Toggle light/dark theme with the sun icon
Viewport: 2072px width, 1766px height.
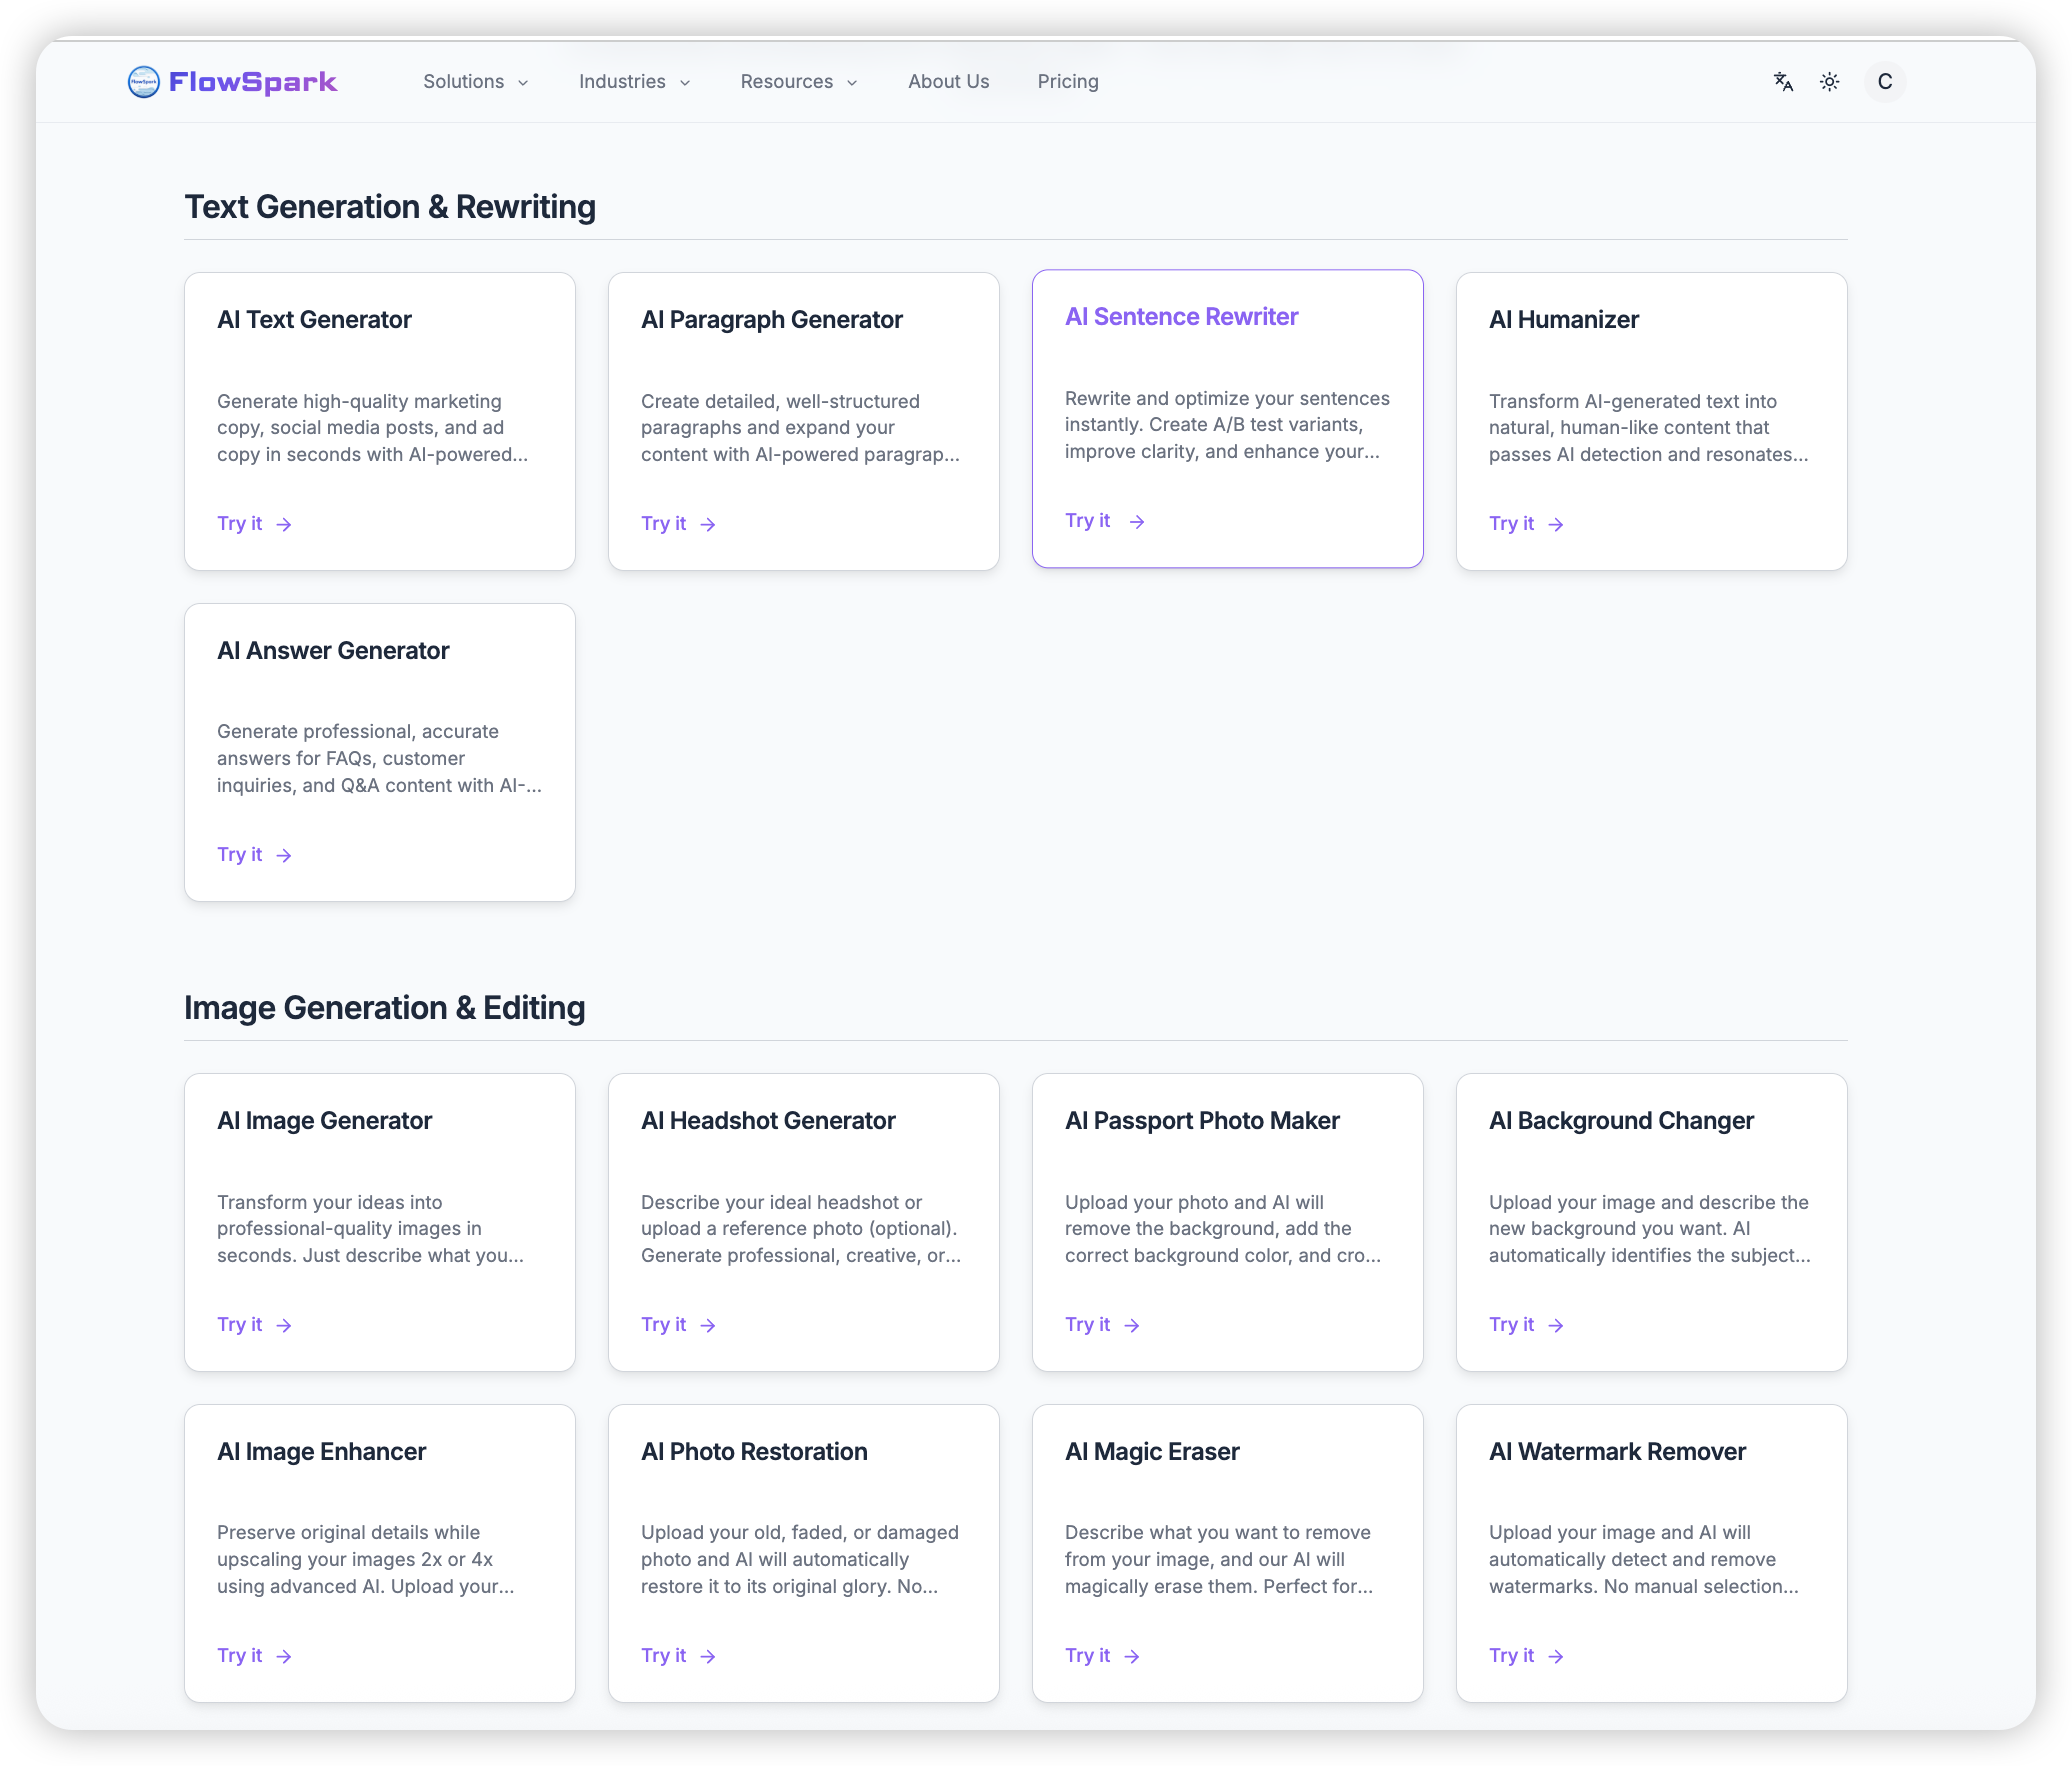click(1830, 82)
